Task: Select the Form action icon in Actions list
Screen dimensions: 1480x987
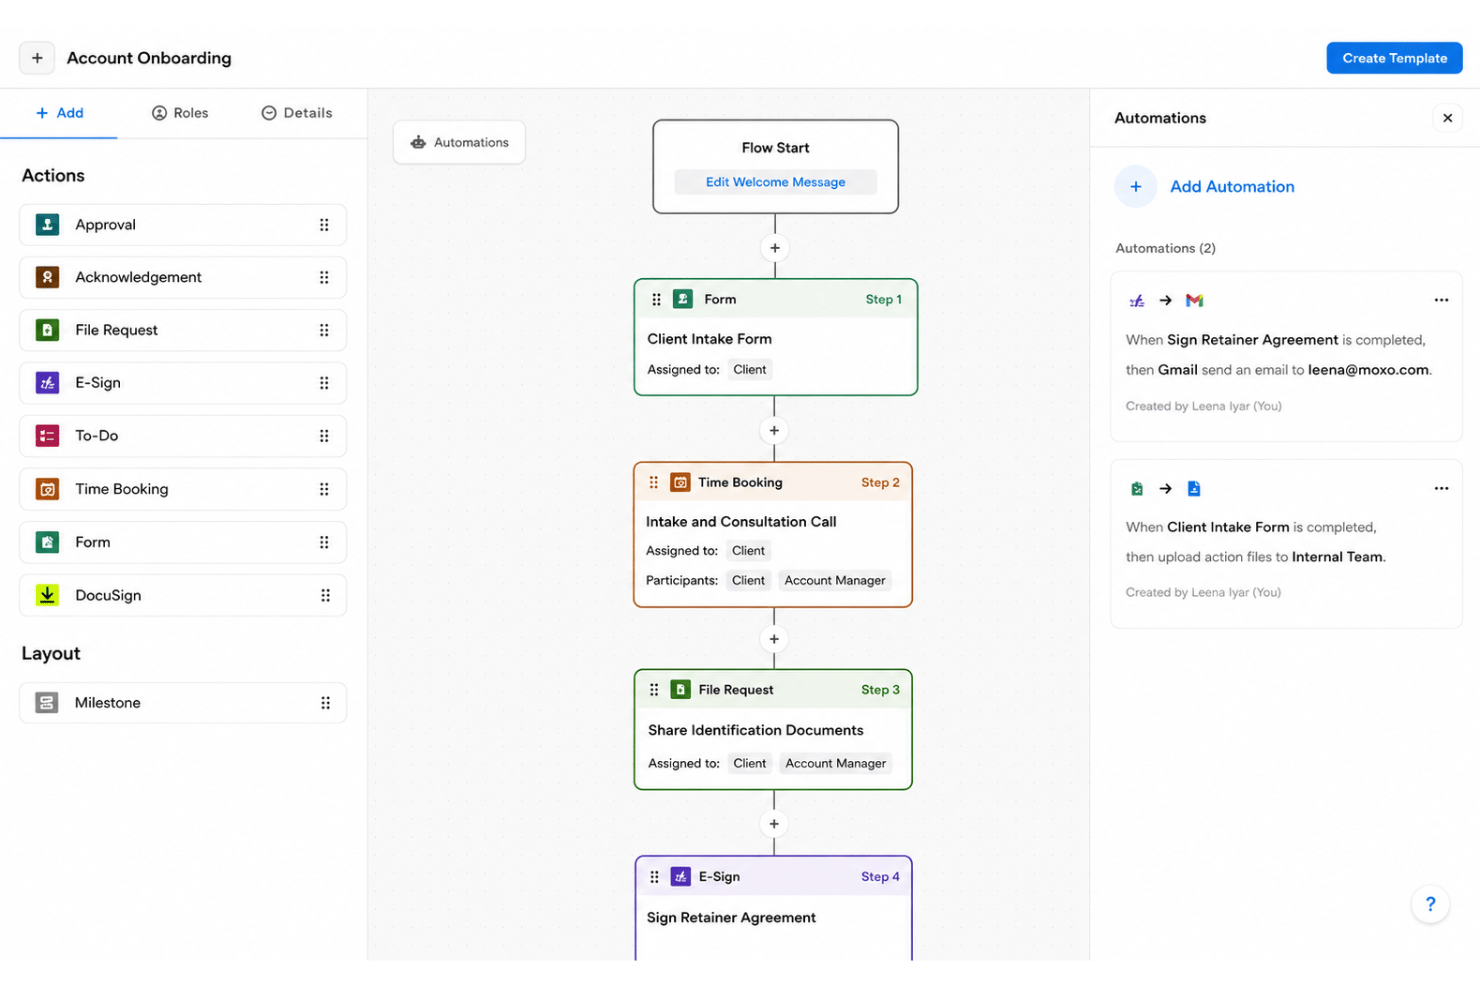Action: 47,542
